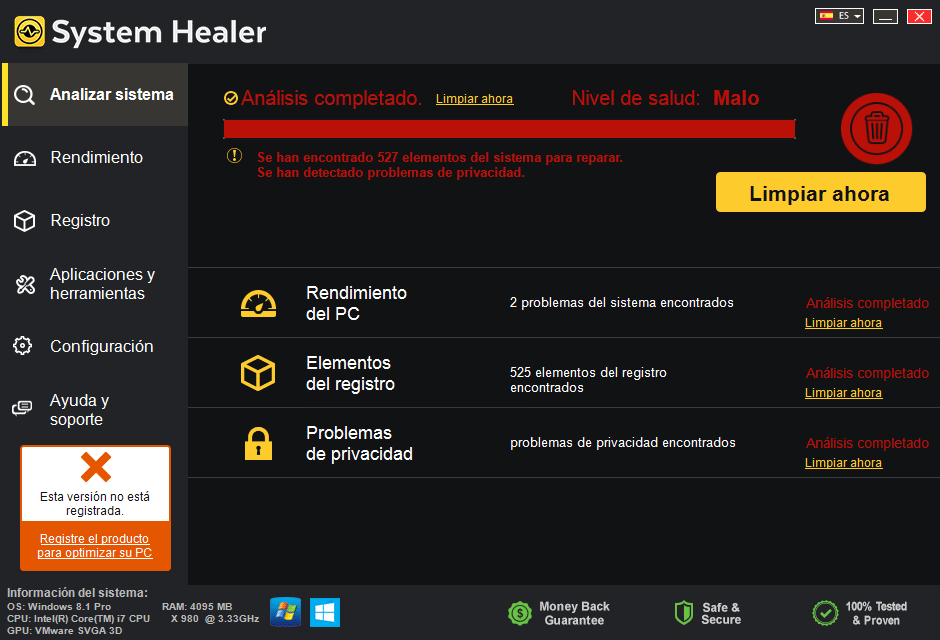This screenshot has height=640, width=940.
Task: Click the 'GPU: VMware SVGA 3D' entry
Action: click(x=65, y=630)
